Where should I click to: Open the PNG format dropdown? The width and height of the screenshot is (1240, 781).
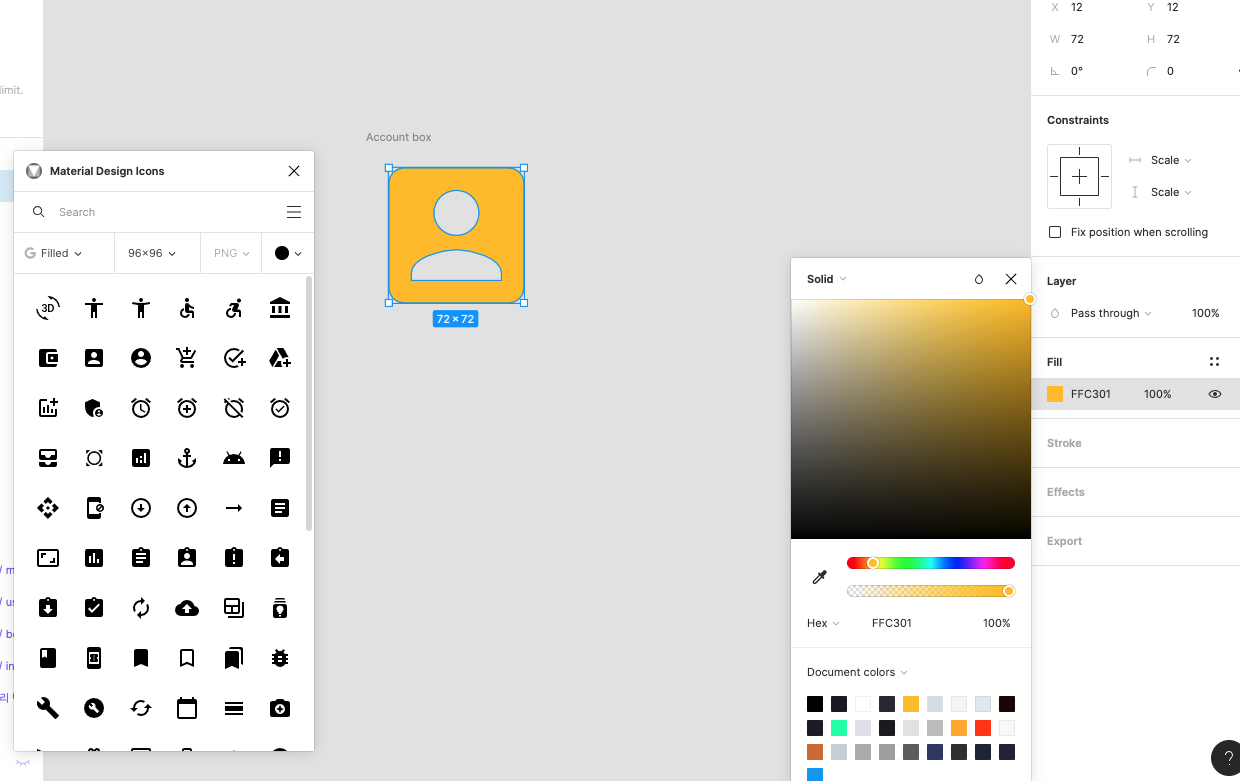tap(231, 253)
